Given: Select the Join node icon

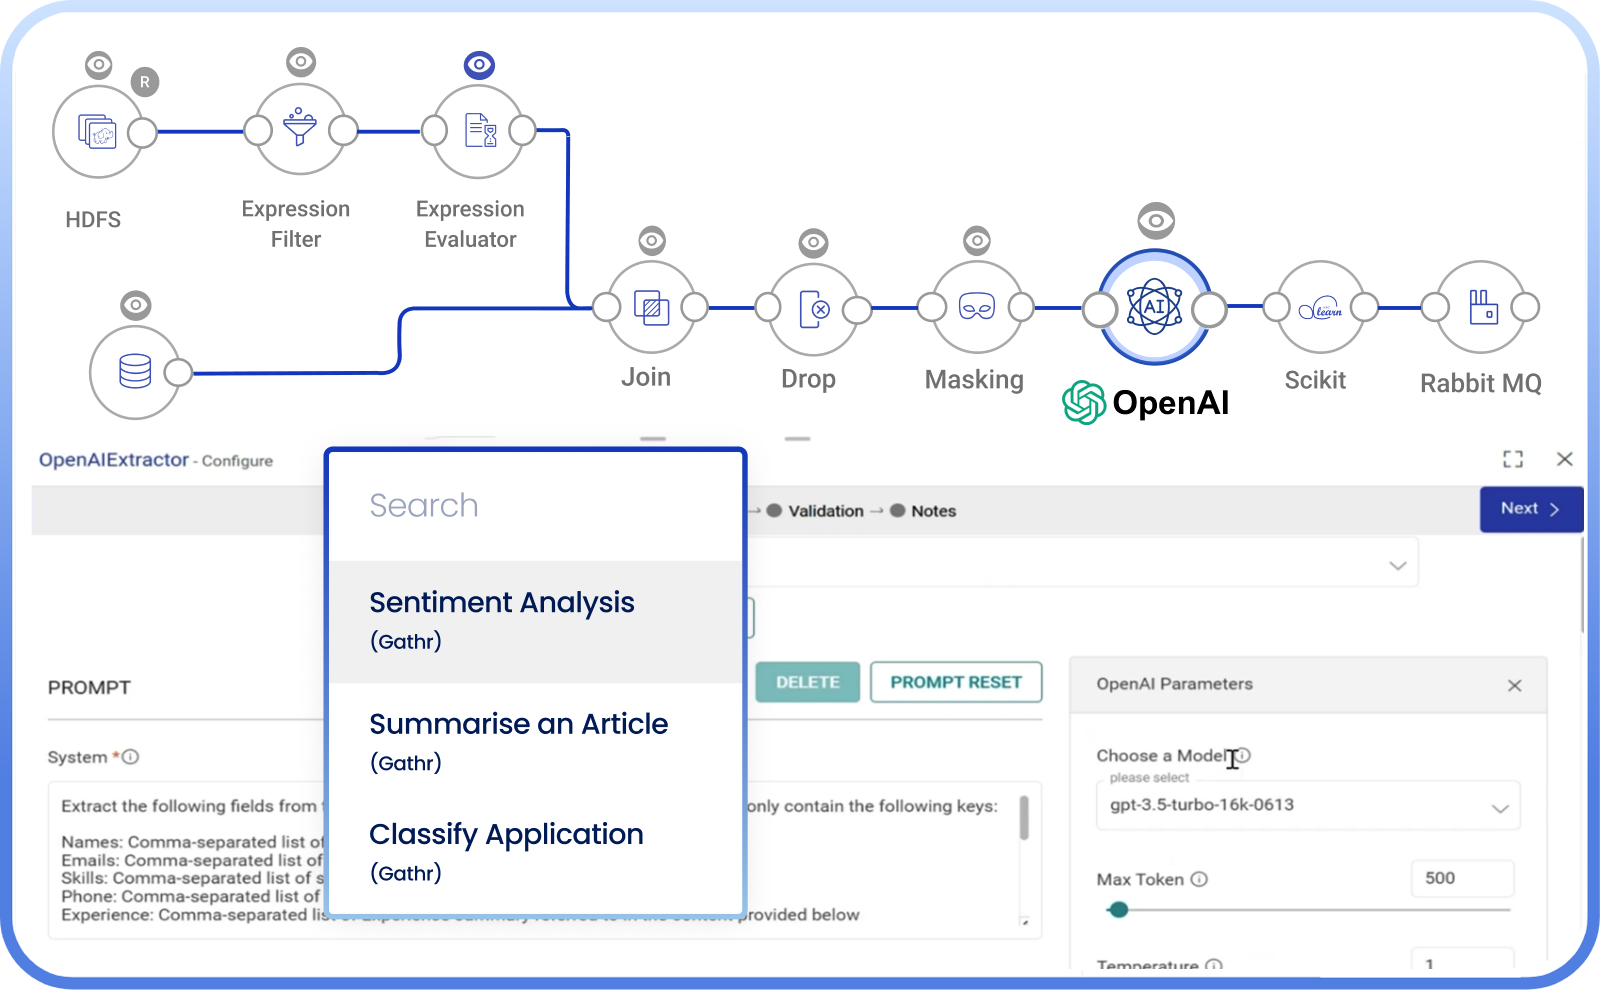Looking at the screenshot, I should (651, 307).
